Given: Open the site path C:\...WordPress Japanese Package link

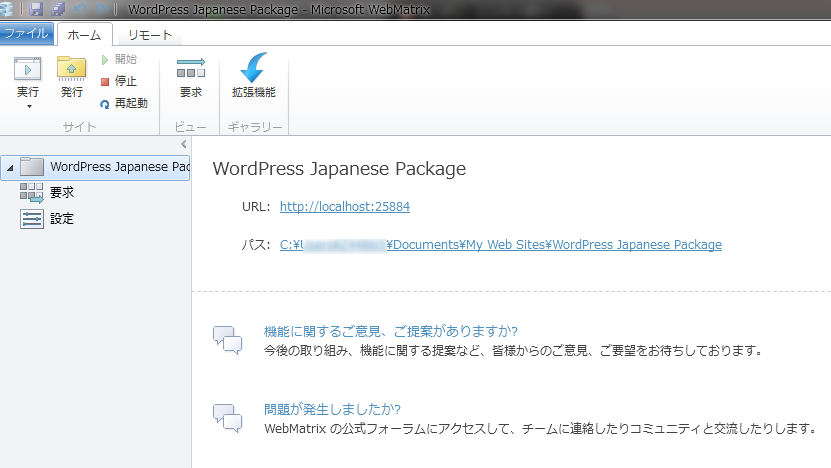Looking at the screenshot, I should tap(501, 245).
